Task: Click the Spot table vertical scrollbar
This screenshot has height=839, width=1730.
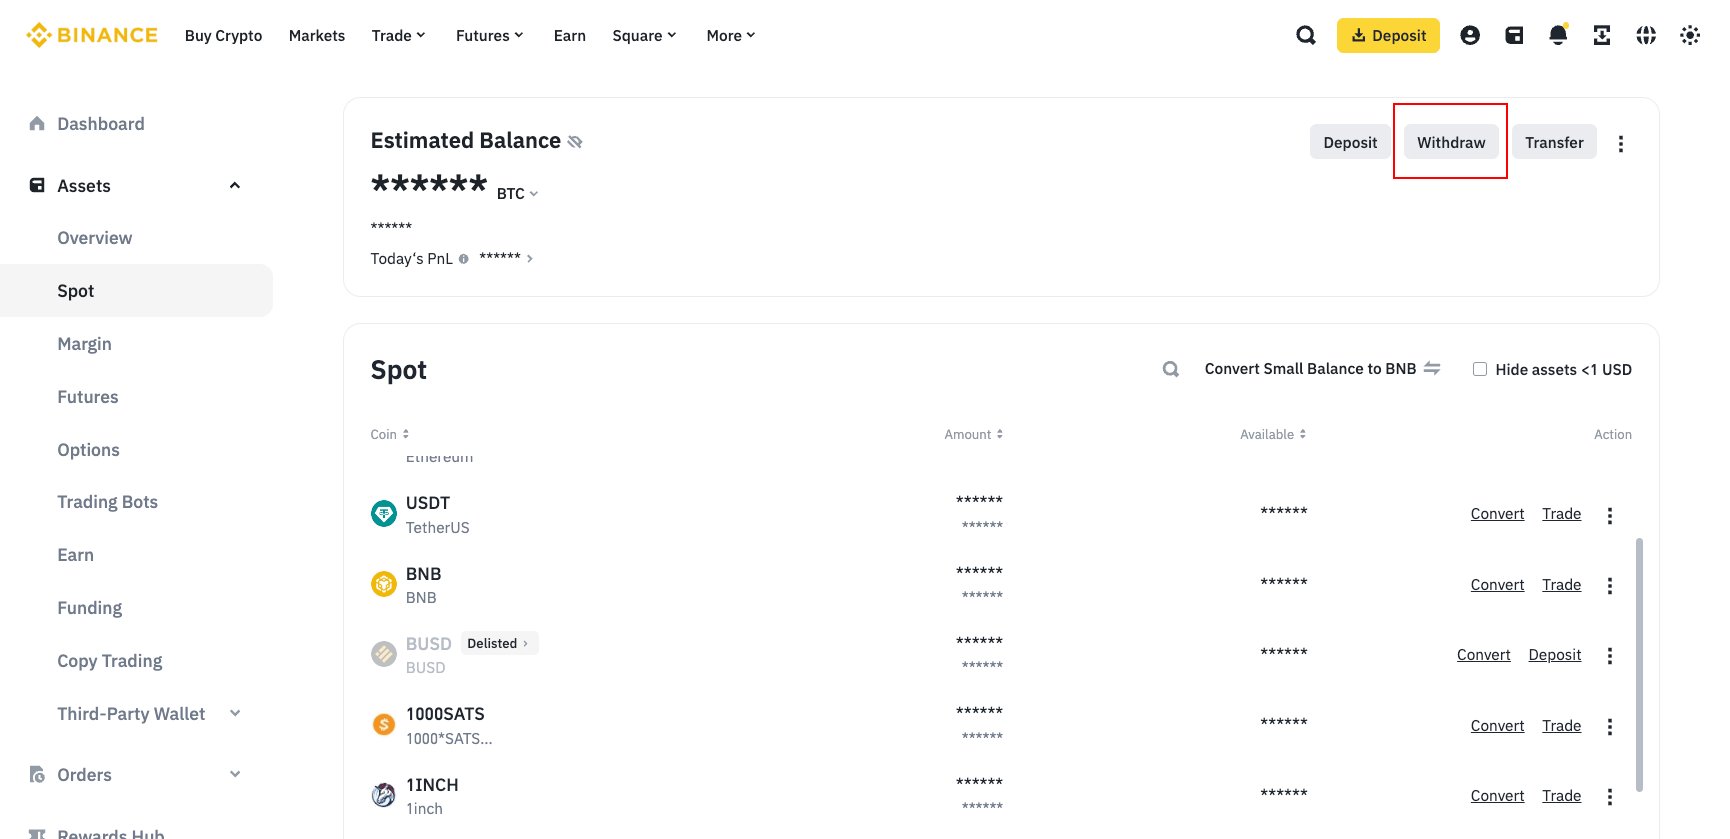Action: tap(1639, 665)
